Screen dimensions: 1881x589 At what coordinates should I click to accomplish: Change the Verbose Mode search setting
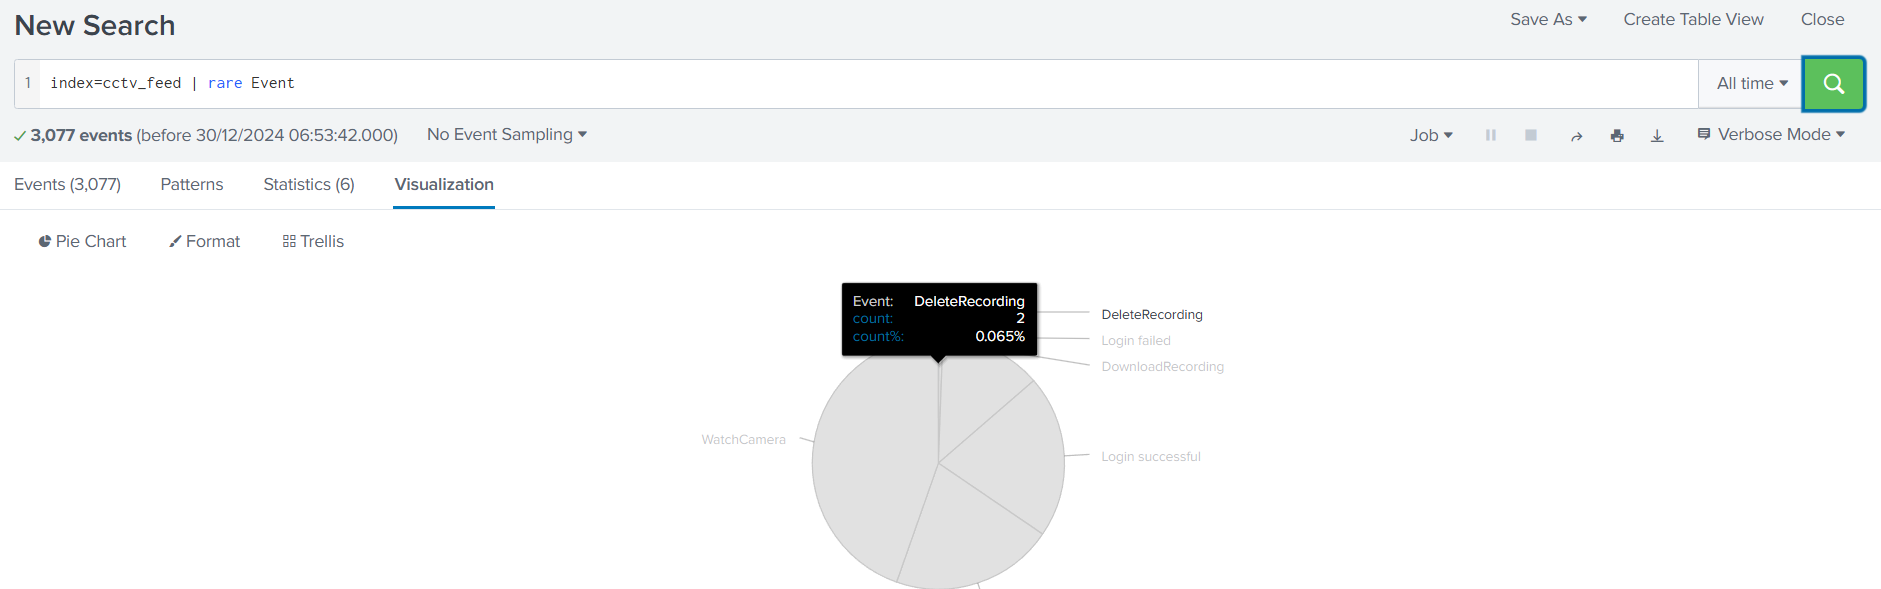click(x=1771, y=135)
